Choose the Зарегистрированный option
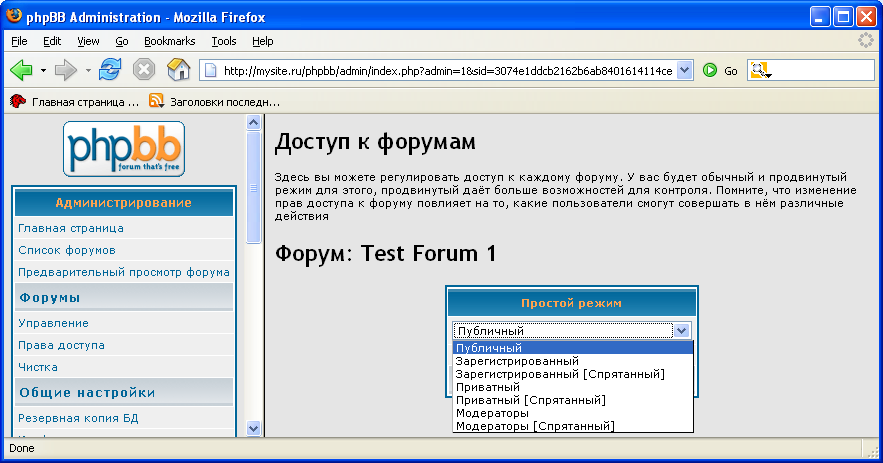Viewport: 883px width, 463px height. (x=573, y=361)
